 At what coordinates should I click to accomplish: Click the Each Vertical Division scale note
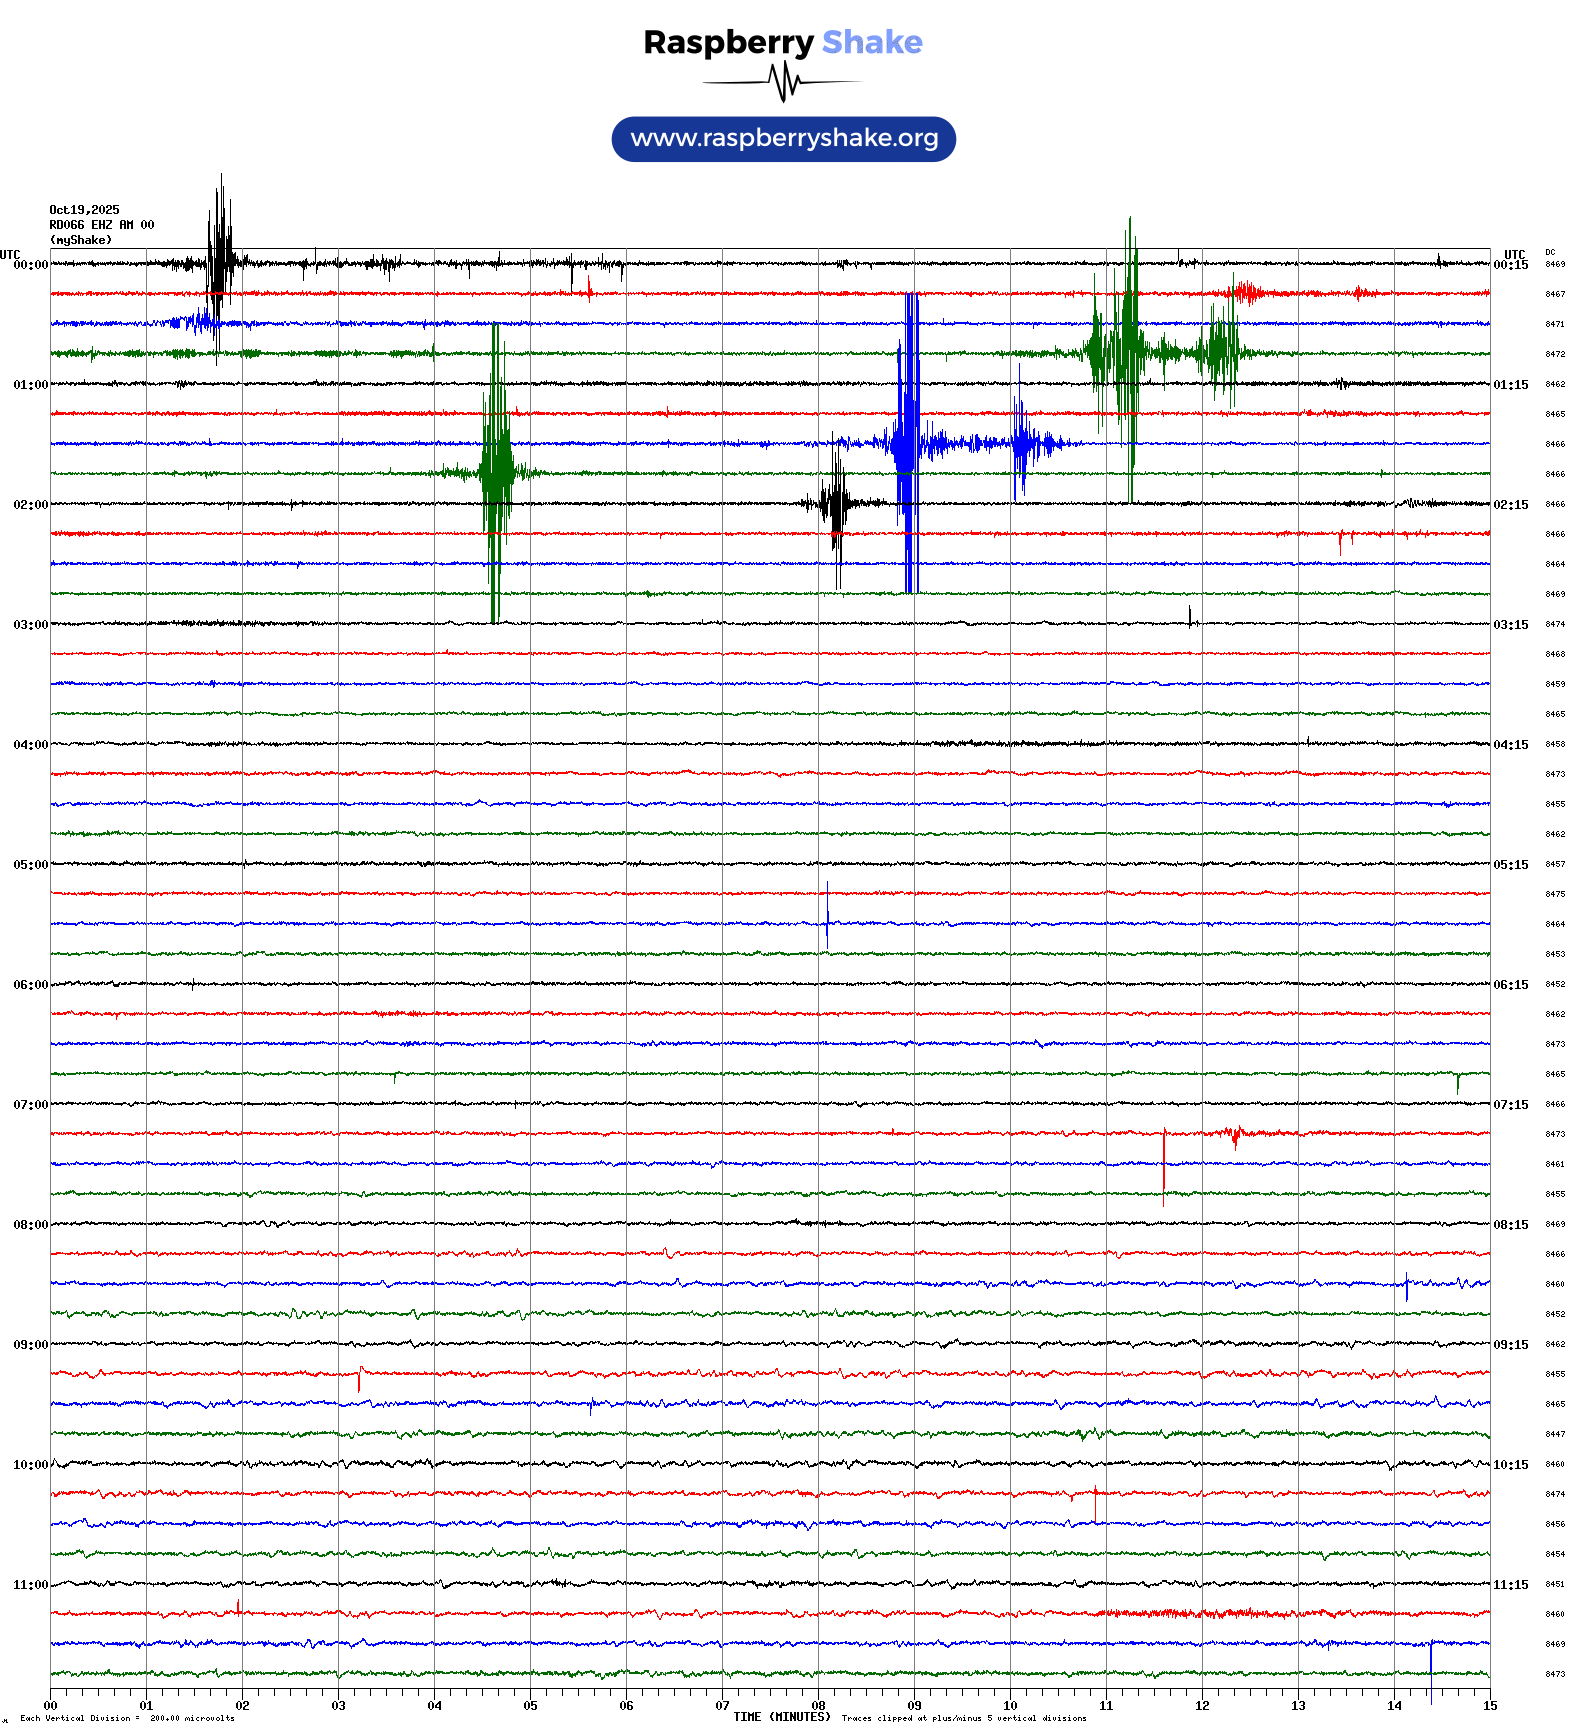point(127,1718)
